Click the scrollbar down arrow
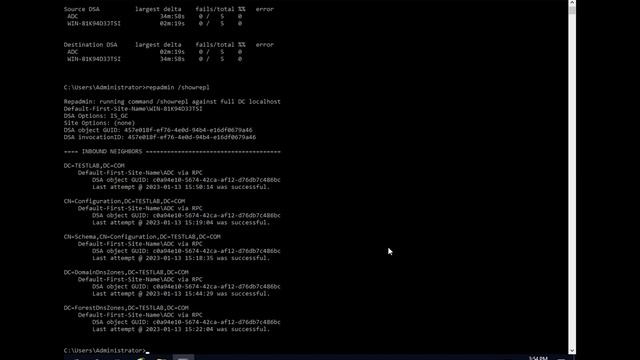Viewport: 640px width, 360px height. pyautogui.click(x=572, y=351)
